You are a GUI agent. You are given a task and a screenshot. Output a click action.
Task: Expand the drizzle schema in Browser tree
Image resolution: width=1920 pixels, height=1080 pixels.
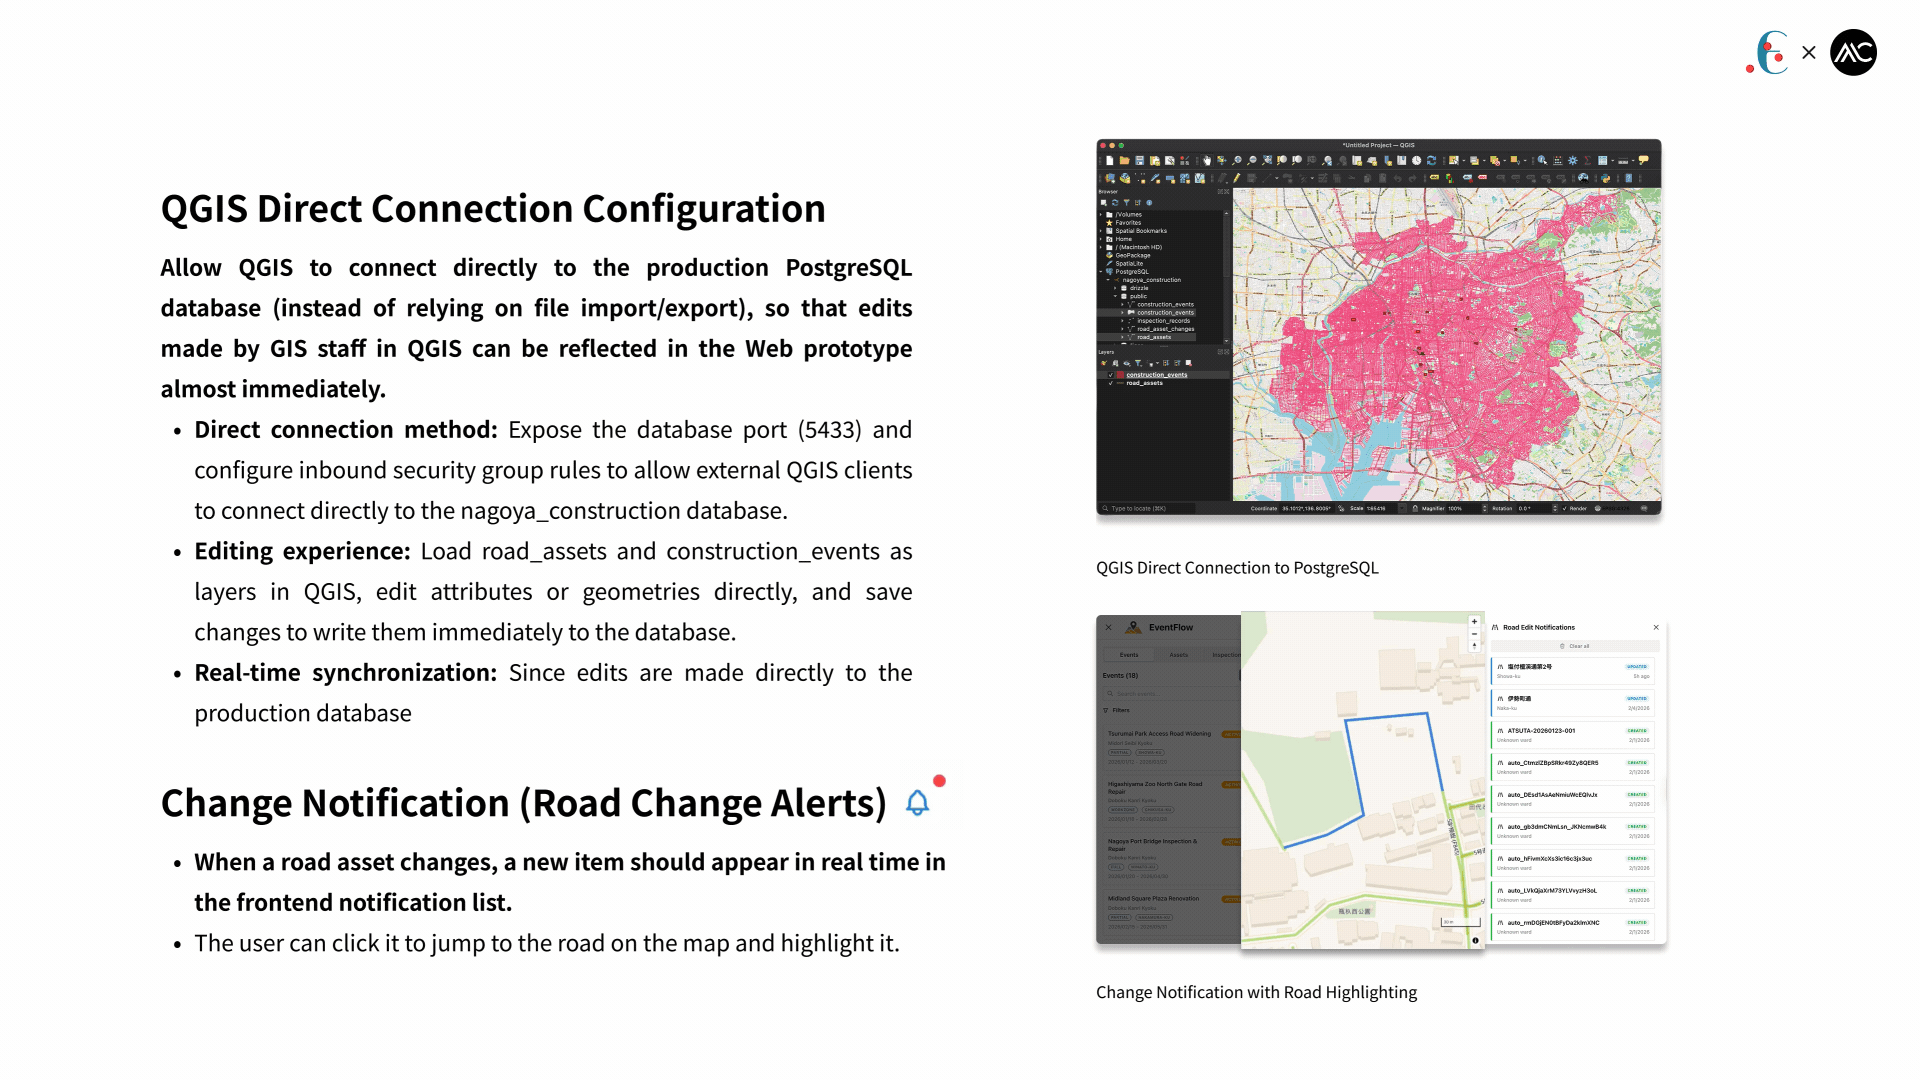(1115, 288)
